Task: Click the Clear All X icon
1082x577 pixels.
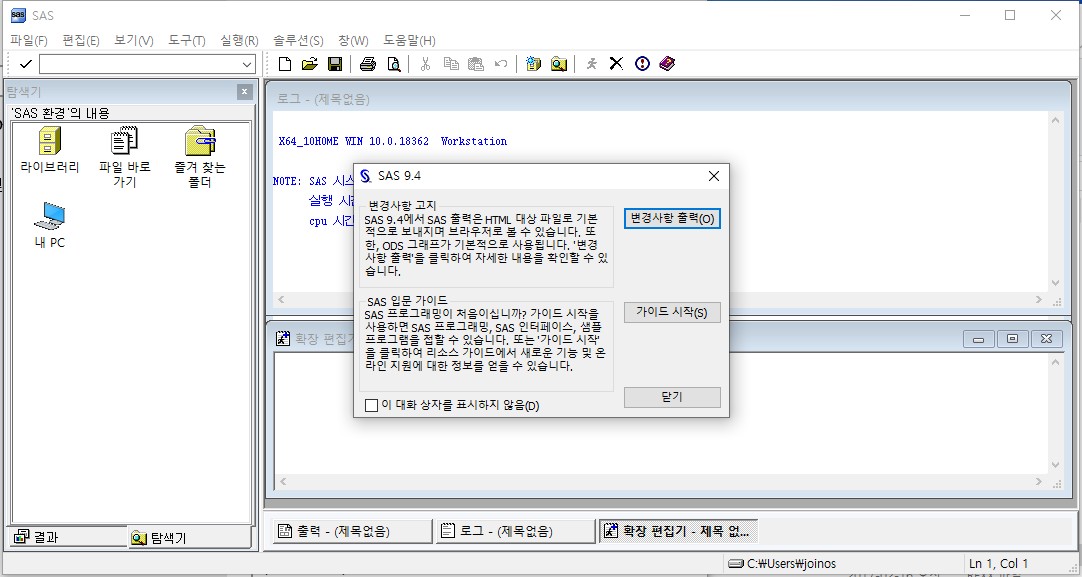Action: pos(616,64)
